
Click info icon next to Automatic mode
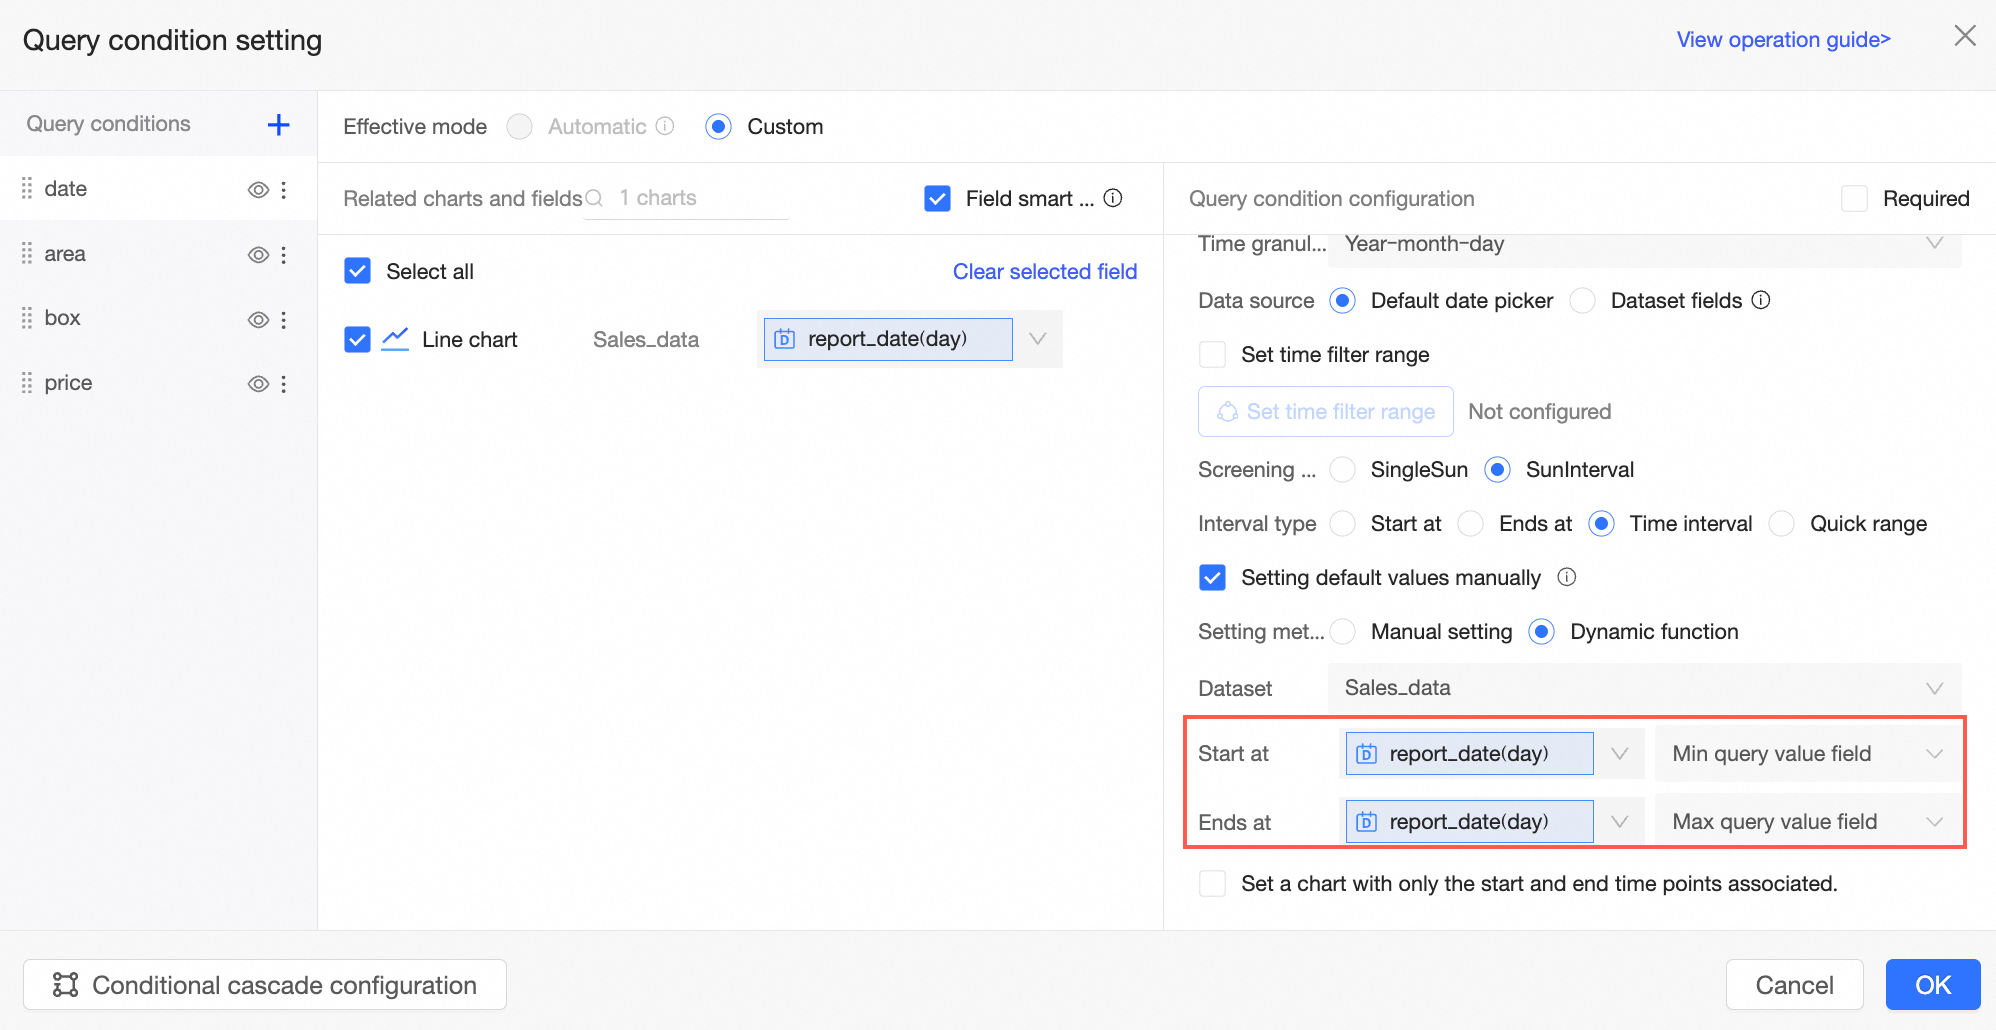pos(665,126)
